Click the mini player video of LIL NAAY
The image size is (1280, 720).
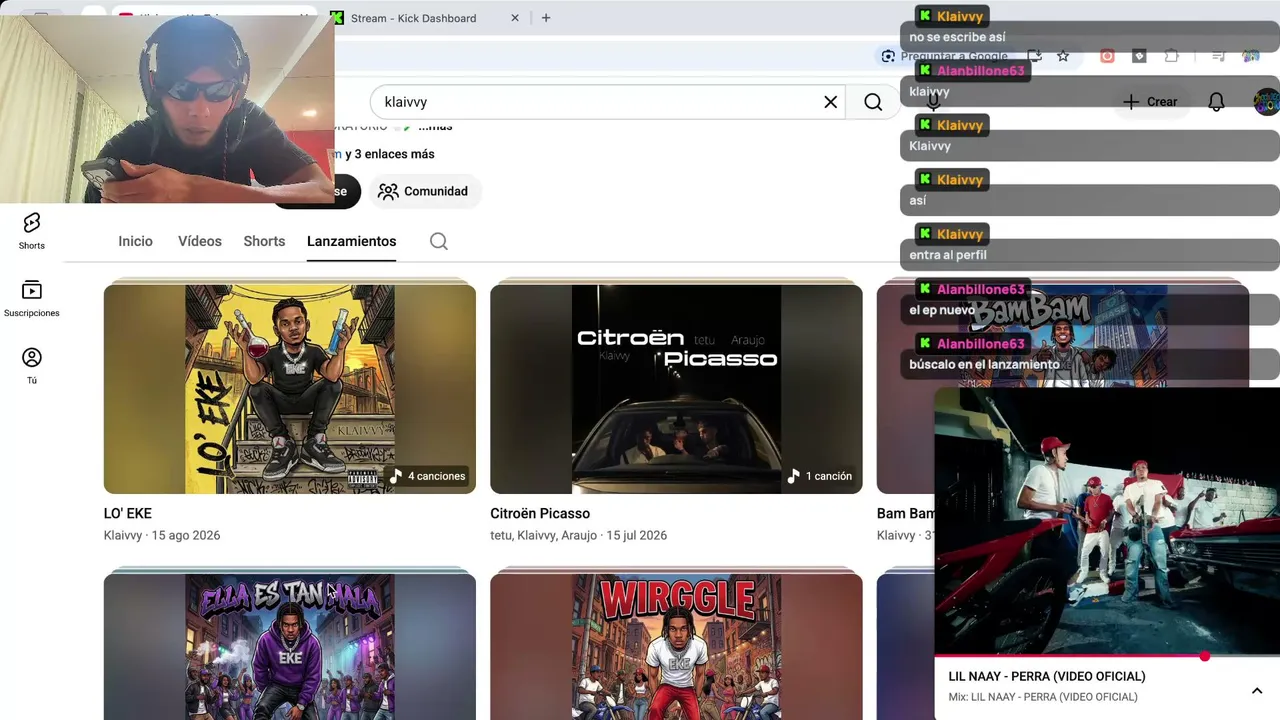1107,521
